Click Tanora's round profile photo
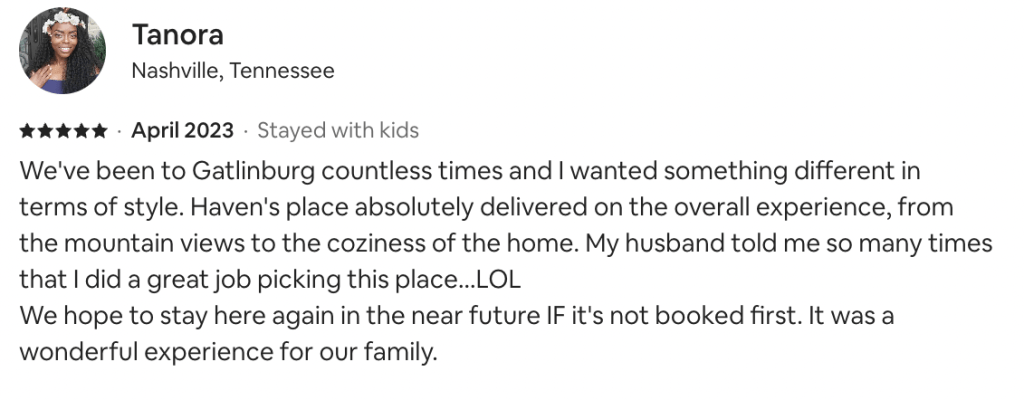 click(x=63, y=51)
